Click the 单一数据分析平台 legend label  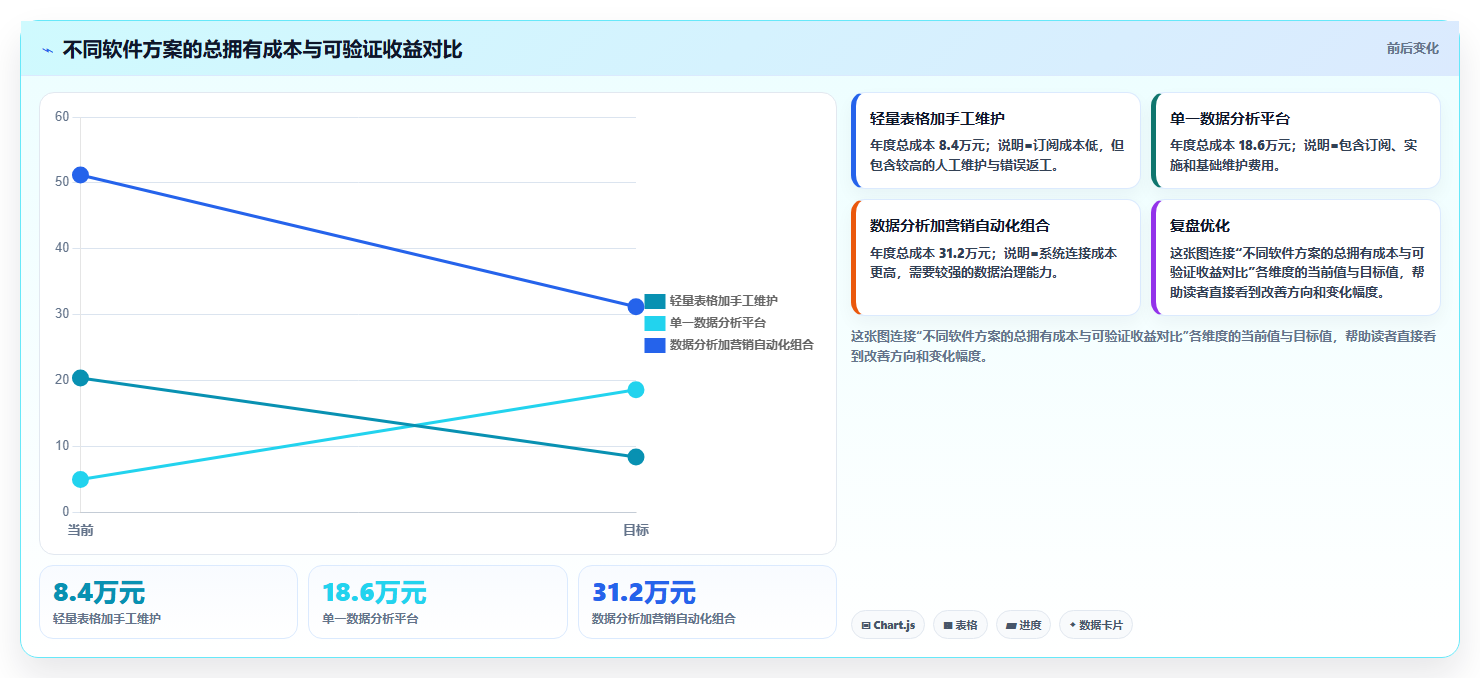(x=718, y=323)
